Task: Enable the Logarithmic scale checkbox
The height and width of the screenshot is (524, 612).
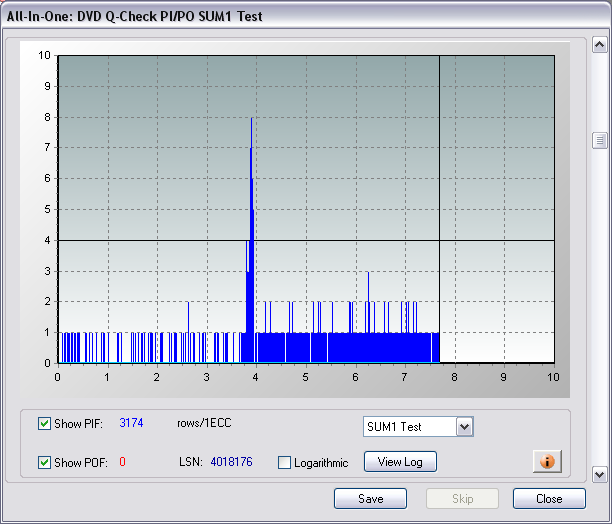Action: [x=284, y=463]
